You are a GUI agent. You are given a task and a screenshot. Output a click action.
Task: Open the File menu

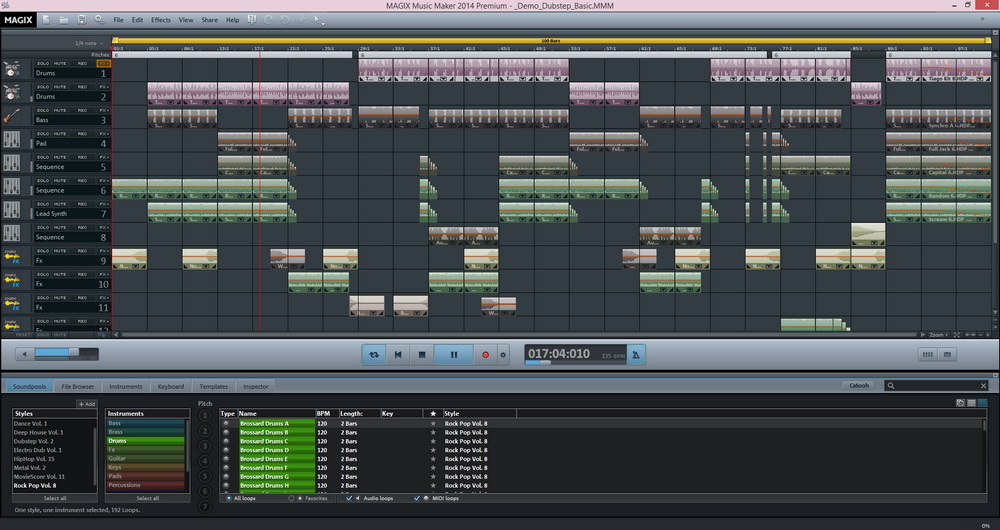click(x=119, y=20)
